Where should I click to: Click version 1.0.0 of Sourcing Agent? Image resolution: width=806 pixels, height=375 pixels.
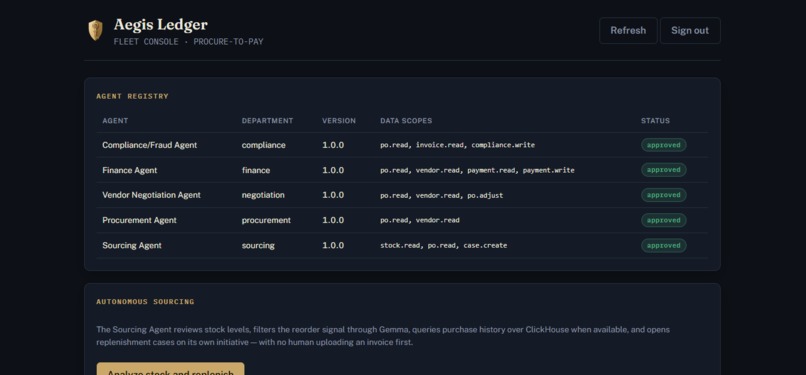[x=333, y=246]
